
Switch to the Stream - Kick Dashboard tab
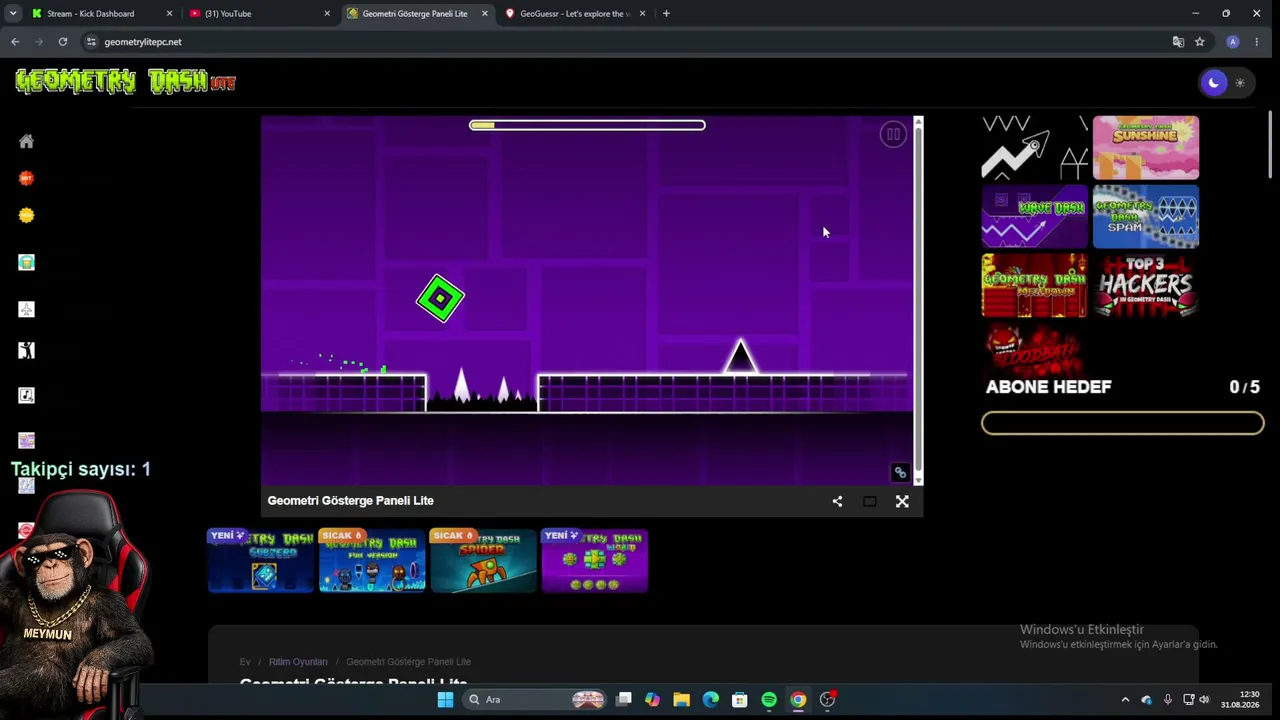pos(100,14)
